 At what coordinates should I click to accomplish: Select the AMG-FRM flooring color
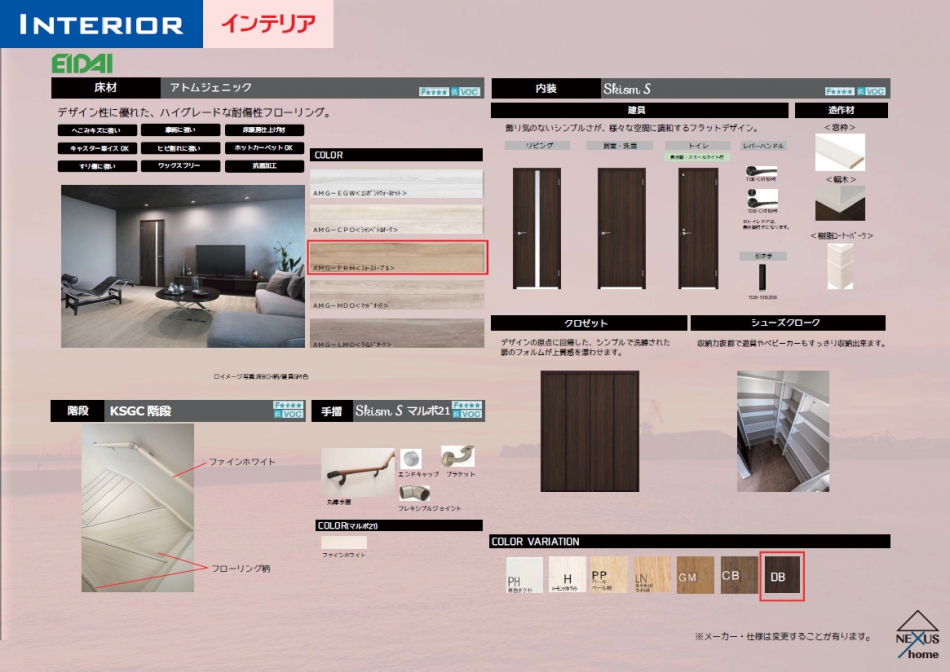(397, 258)
